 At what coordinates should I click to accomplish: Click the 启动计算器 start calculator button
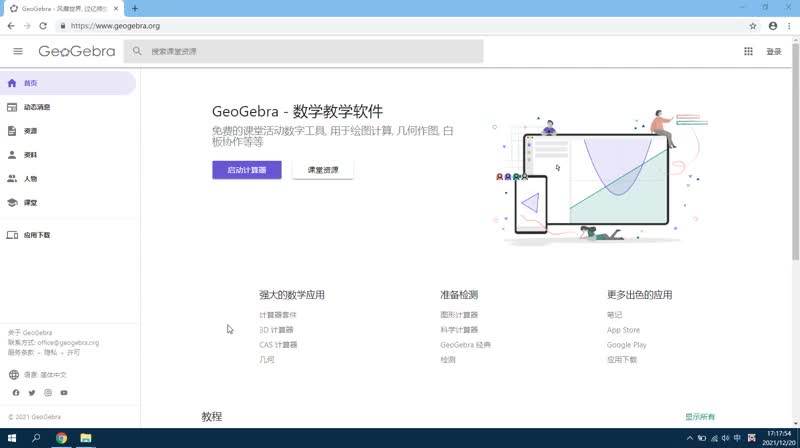pos(247,170)
